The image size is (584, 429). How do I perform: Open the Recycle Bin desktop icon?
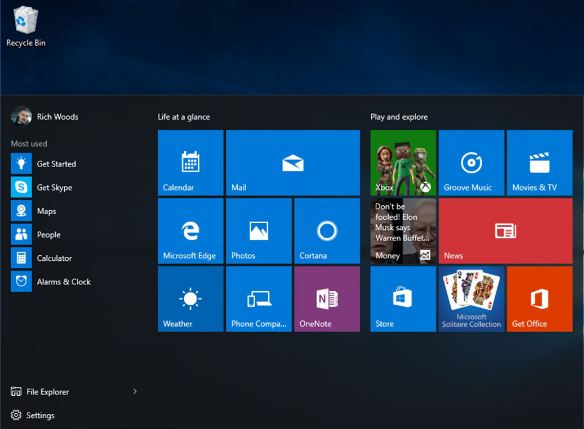[x=26, y=27]
